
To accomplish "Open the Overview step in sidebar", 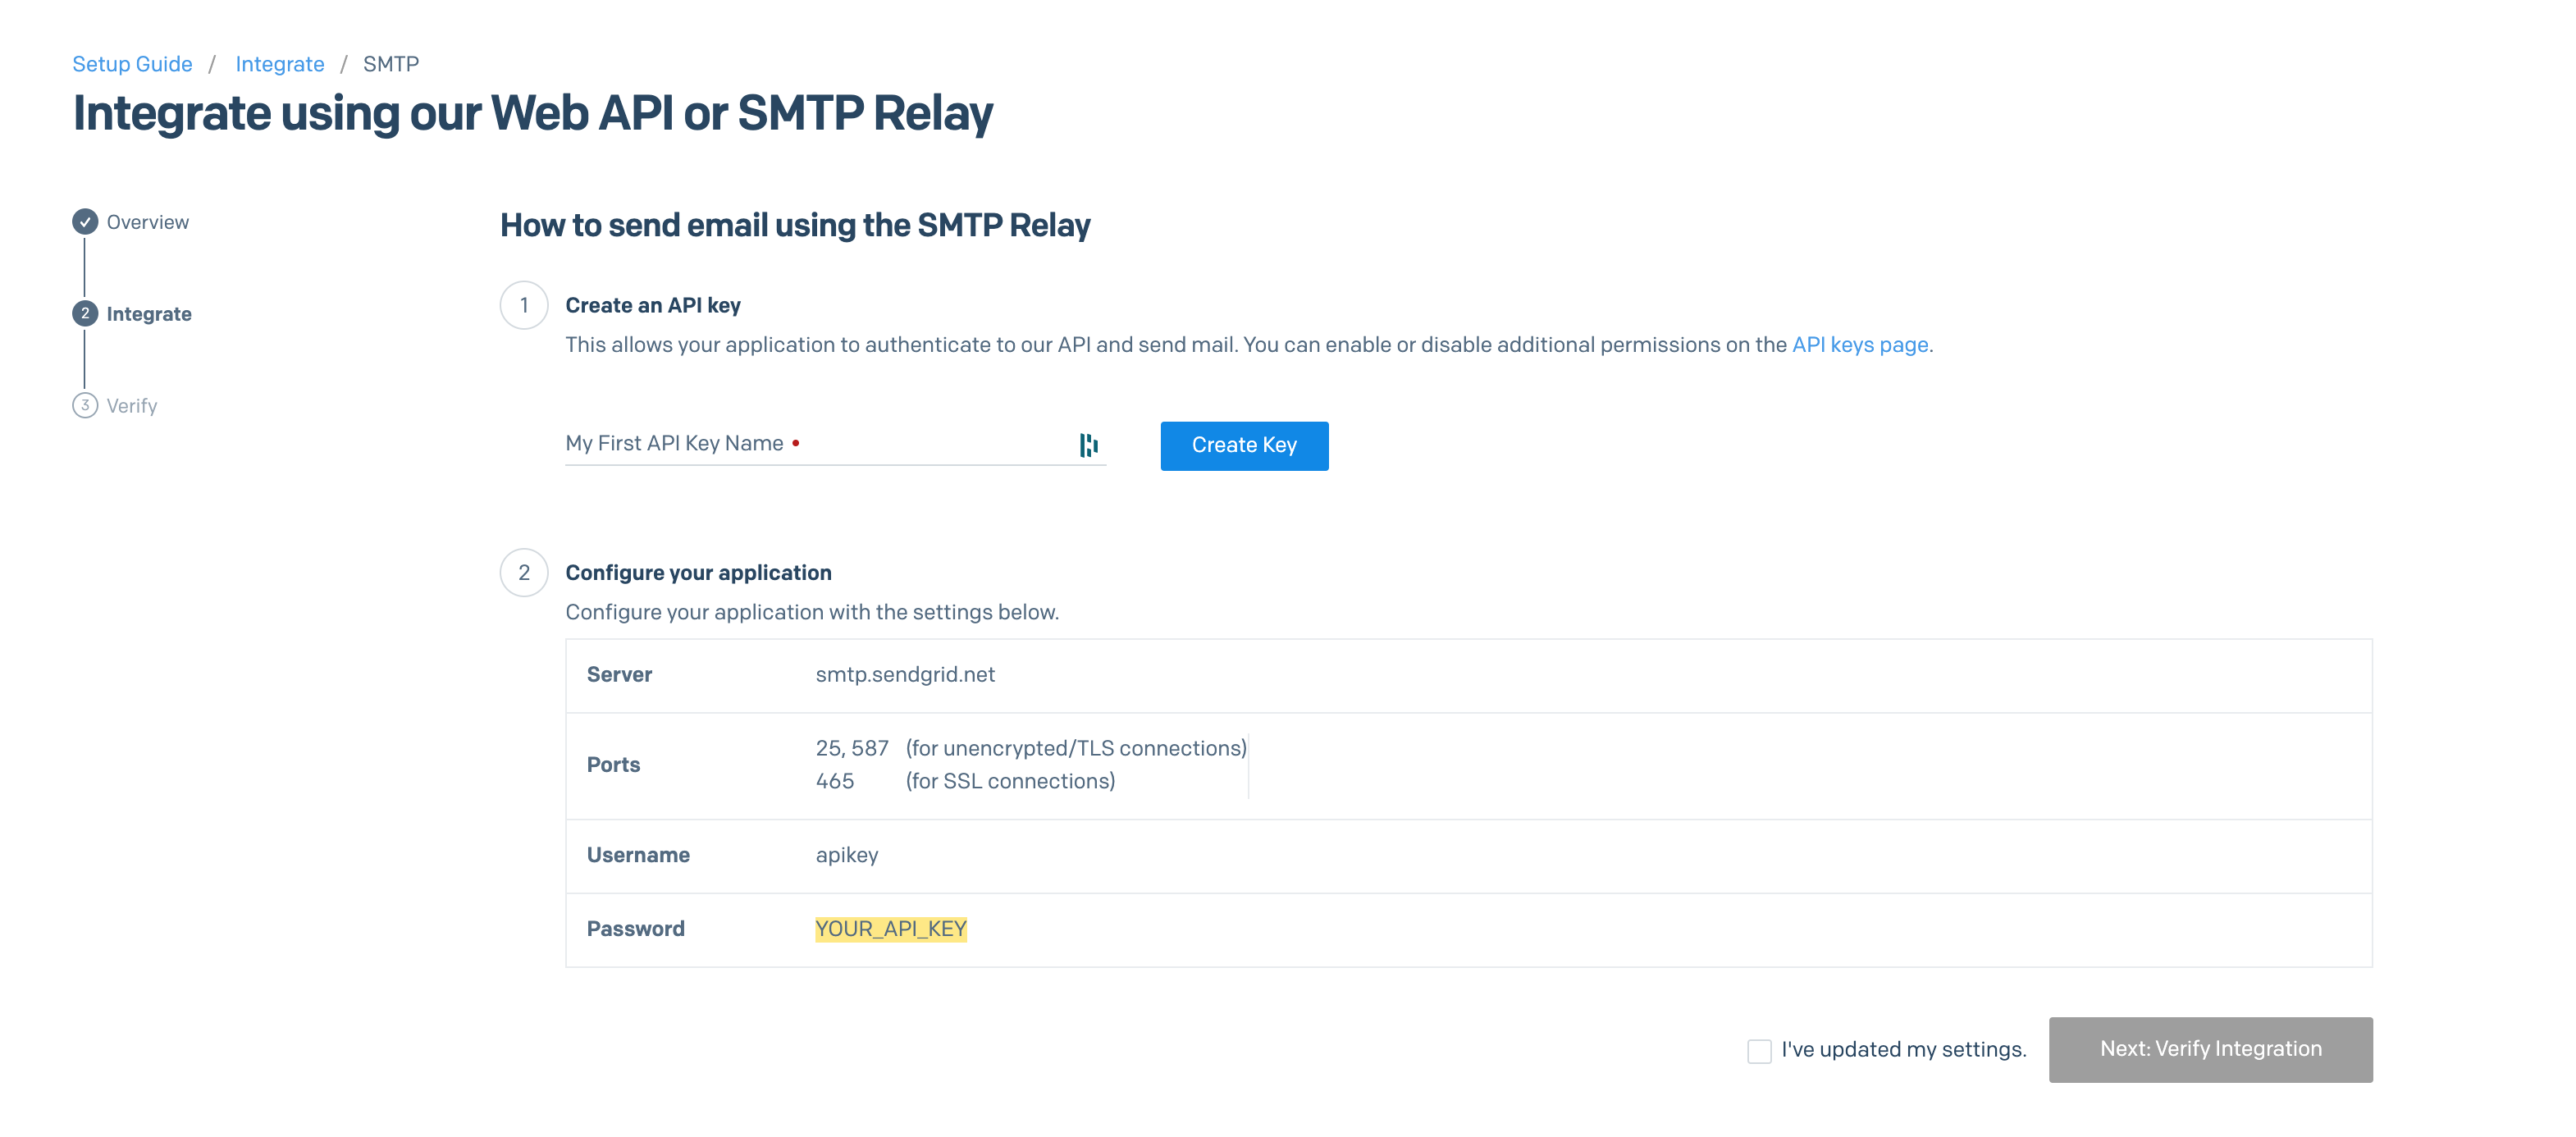I will 147,222.
